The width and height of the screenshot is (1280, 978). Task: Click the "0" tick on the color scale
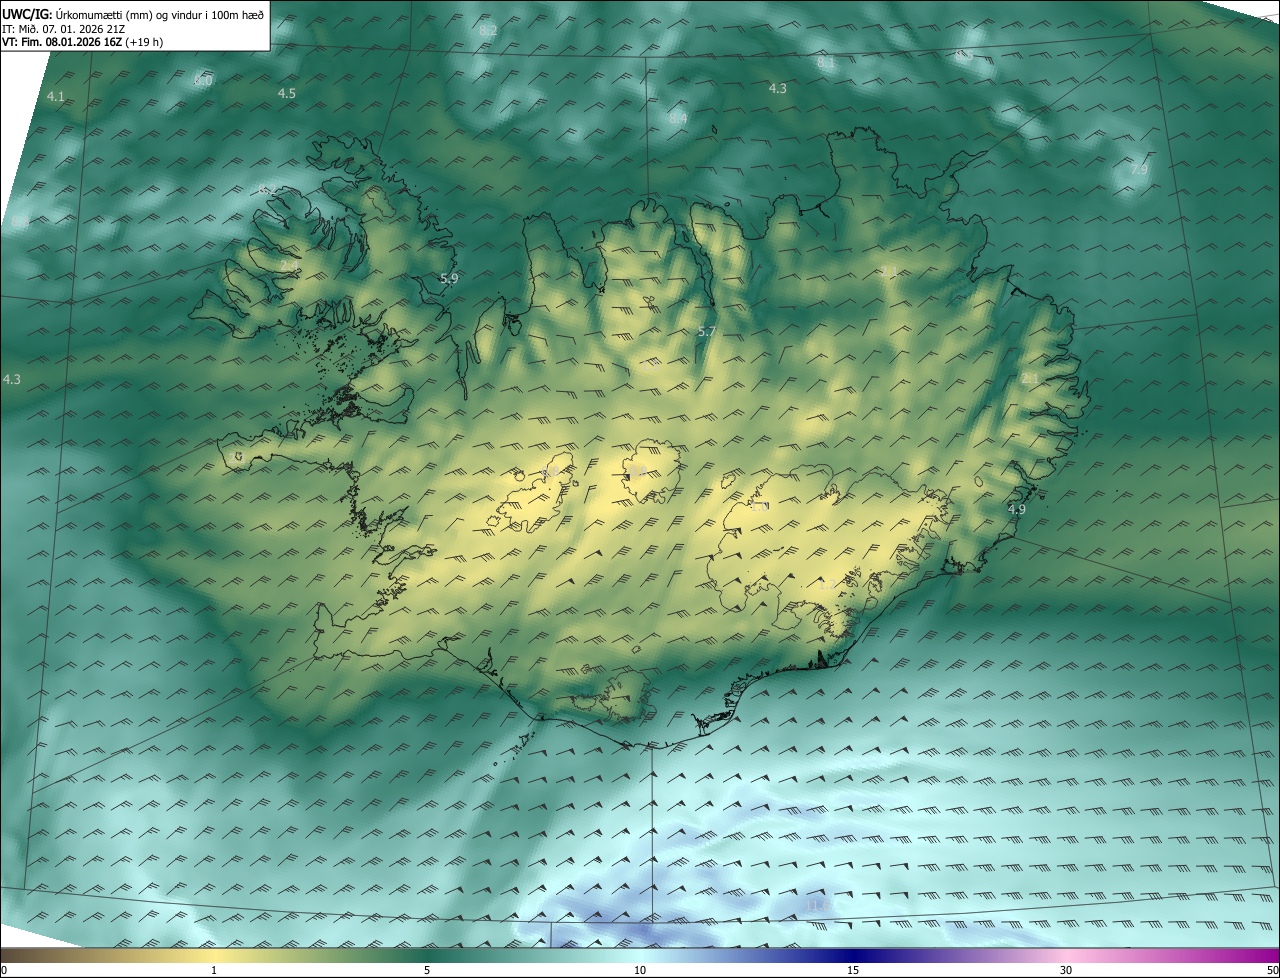[4, 970]
